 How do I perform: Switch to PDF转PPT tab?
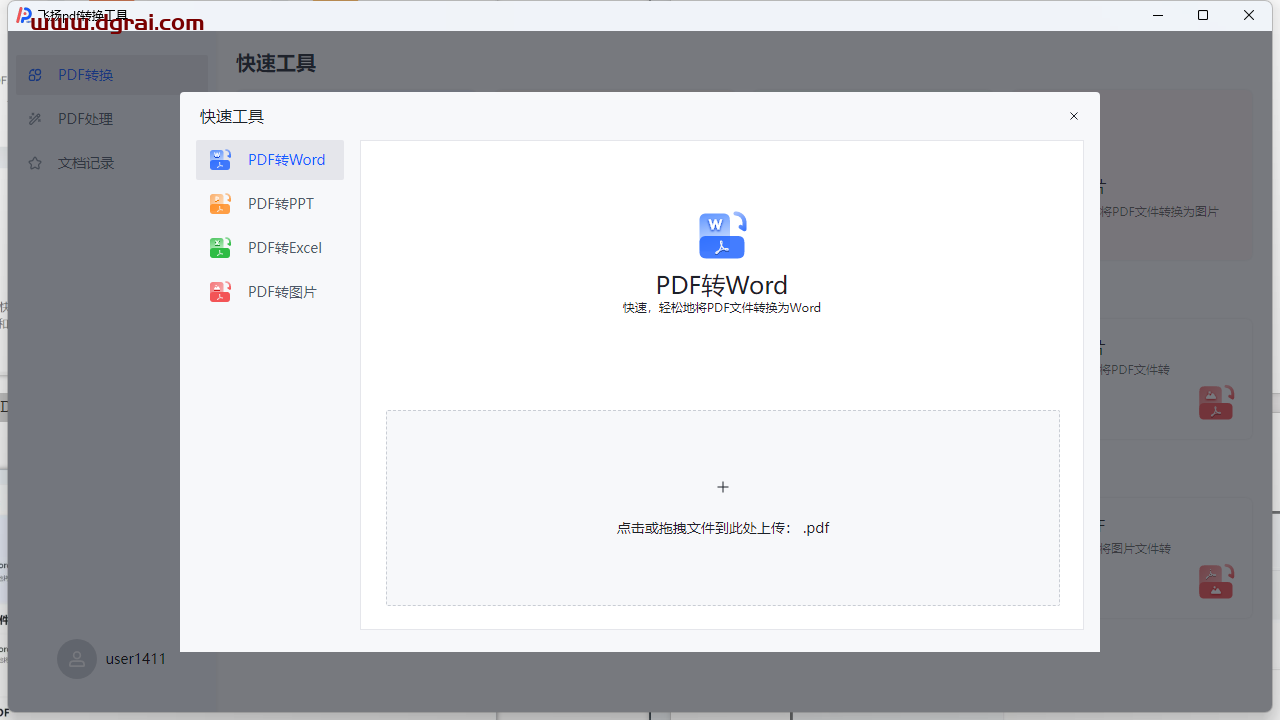pyautogui.click(x=270, y=204)
